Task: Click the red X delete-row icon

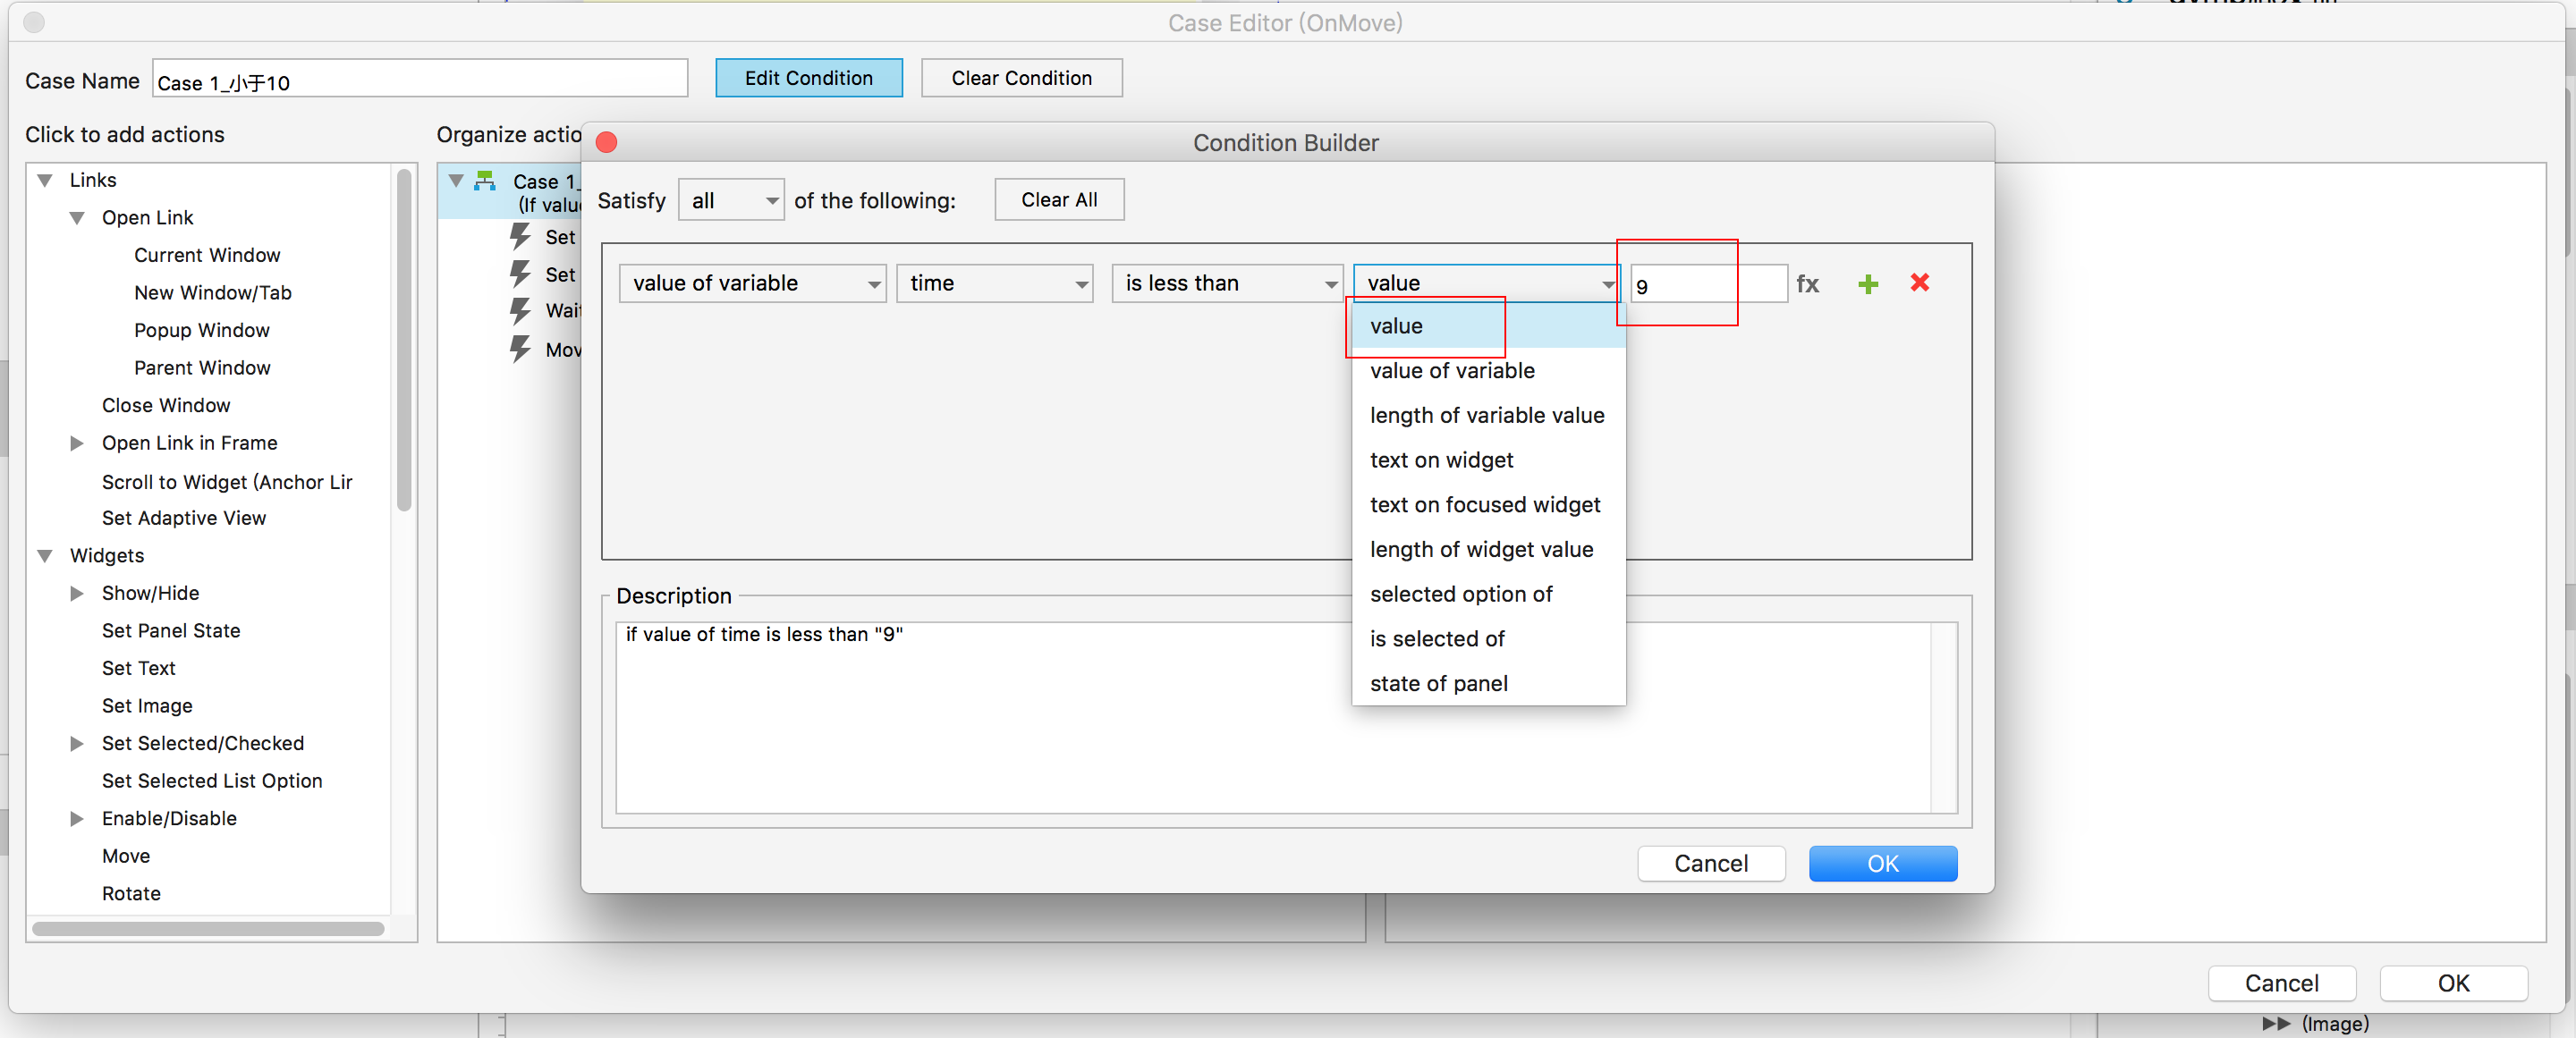Action: point(1919,283)
